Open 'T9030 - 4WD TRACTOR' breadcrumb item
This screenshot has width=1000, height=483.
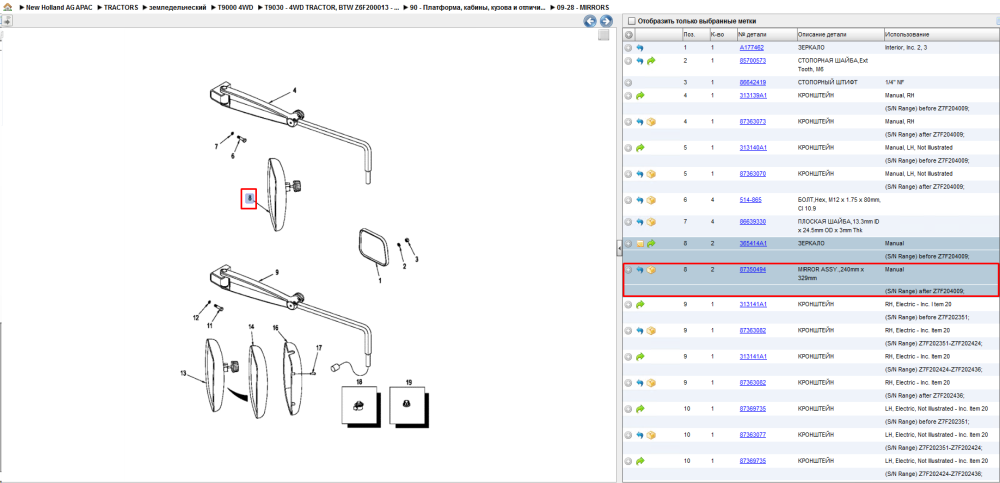coord(332,7)
